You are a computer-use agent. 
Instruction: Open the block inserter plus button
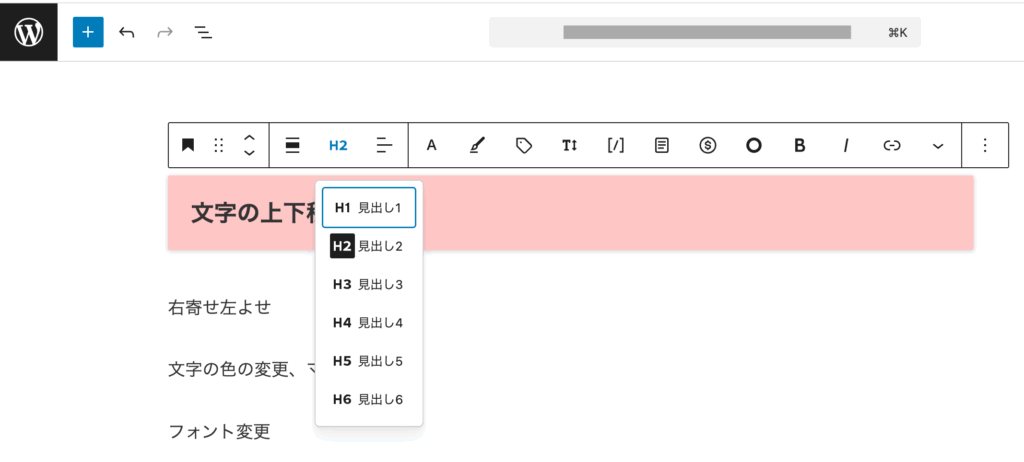(88, 32)
